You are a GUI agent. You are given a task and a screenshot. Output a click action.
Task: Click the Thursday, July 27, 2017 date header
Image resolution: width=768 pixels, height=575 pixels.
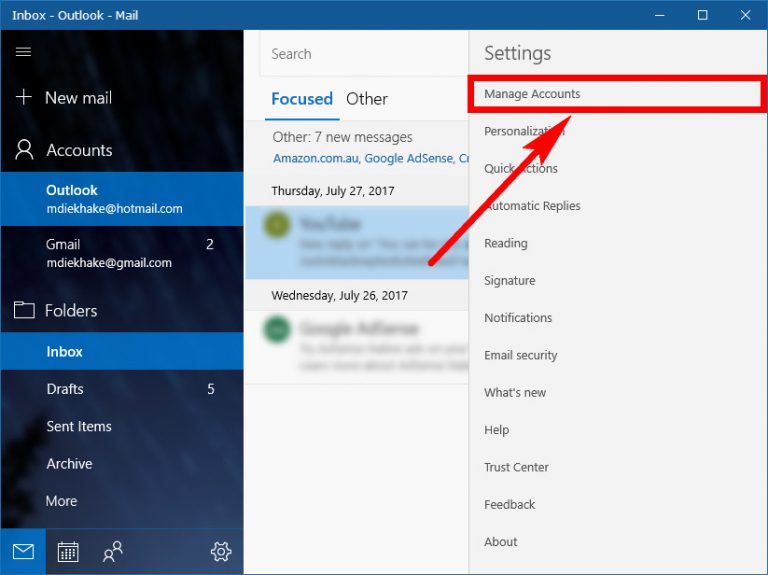(333, 191)
